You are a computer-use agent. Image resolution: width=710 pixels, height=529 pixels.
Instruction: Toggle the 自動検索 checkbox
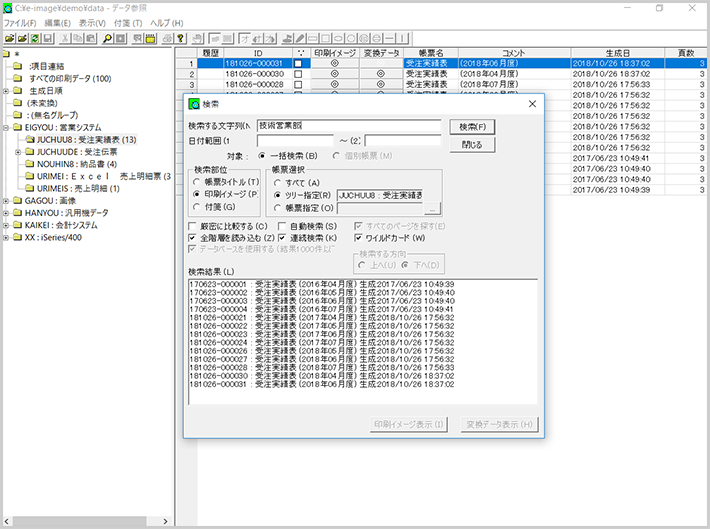coord(283,226)
